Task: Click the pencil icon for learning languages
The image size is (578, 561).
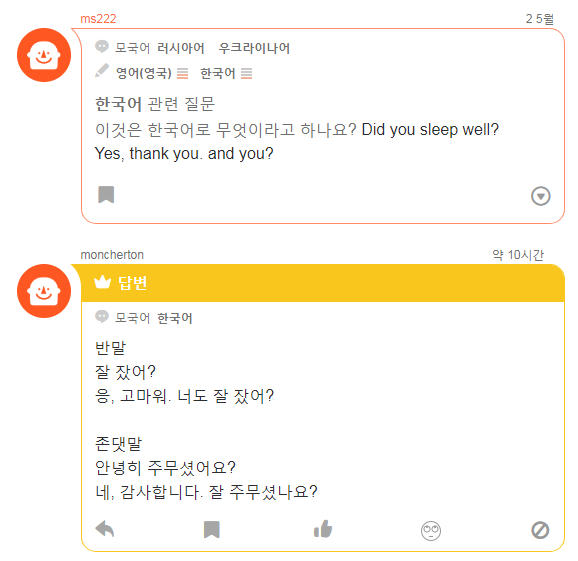Action: click(x=102, y=71)
